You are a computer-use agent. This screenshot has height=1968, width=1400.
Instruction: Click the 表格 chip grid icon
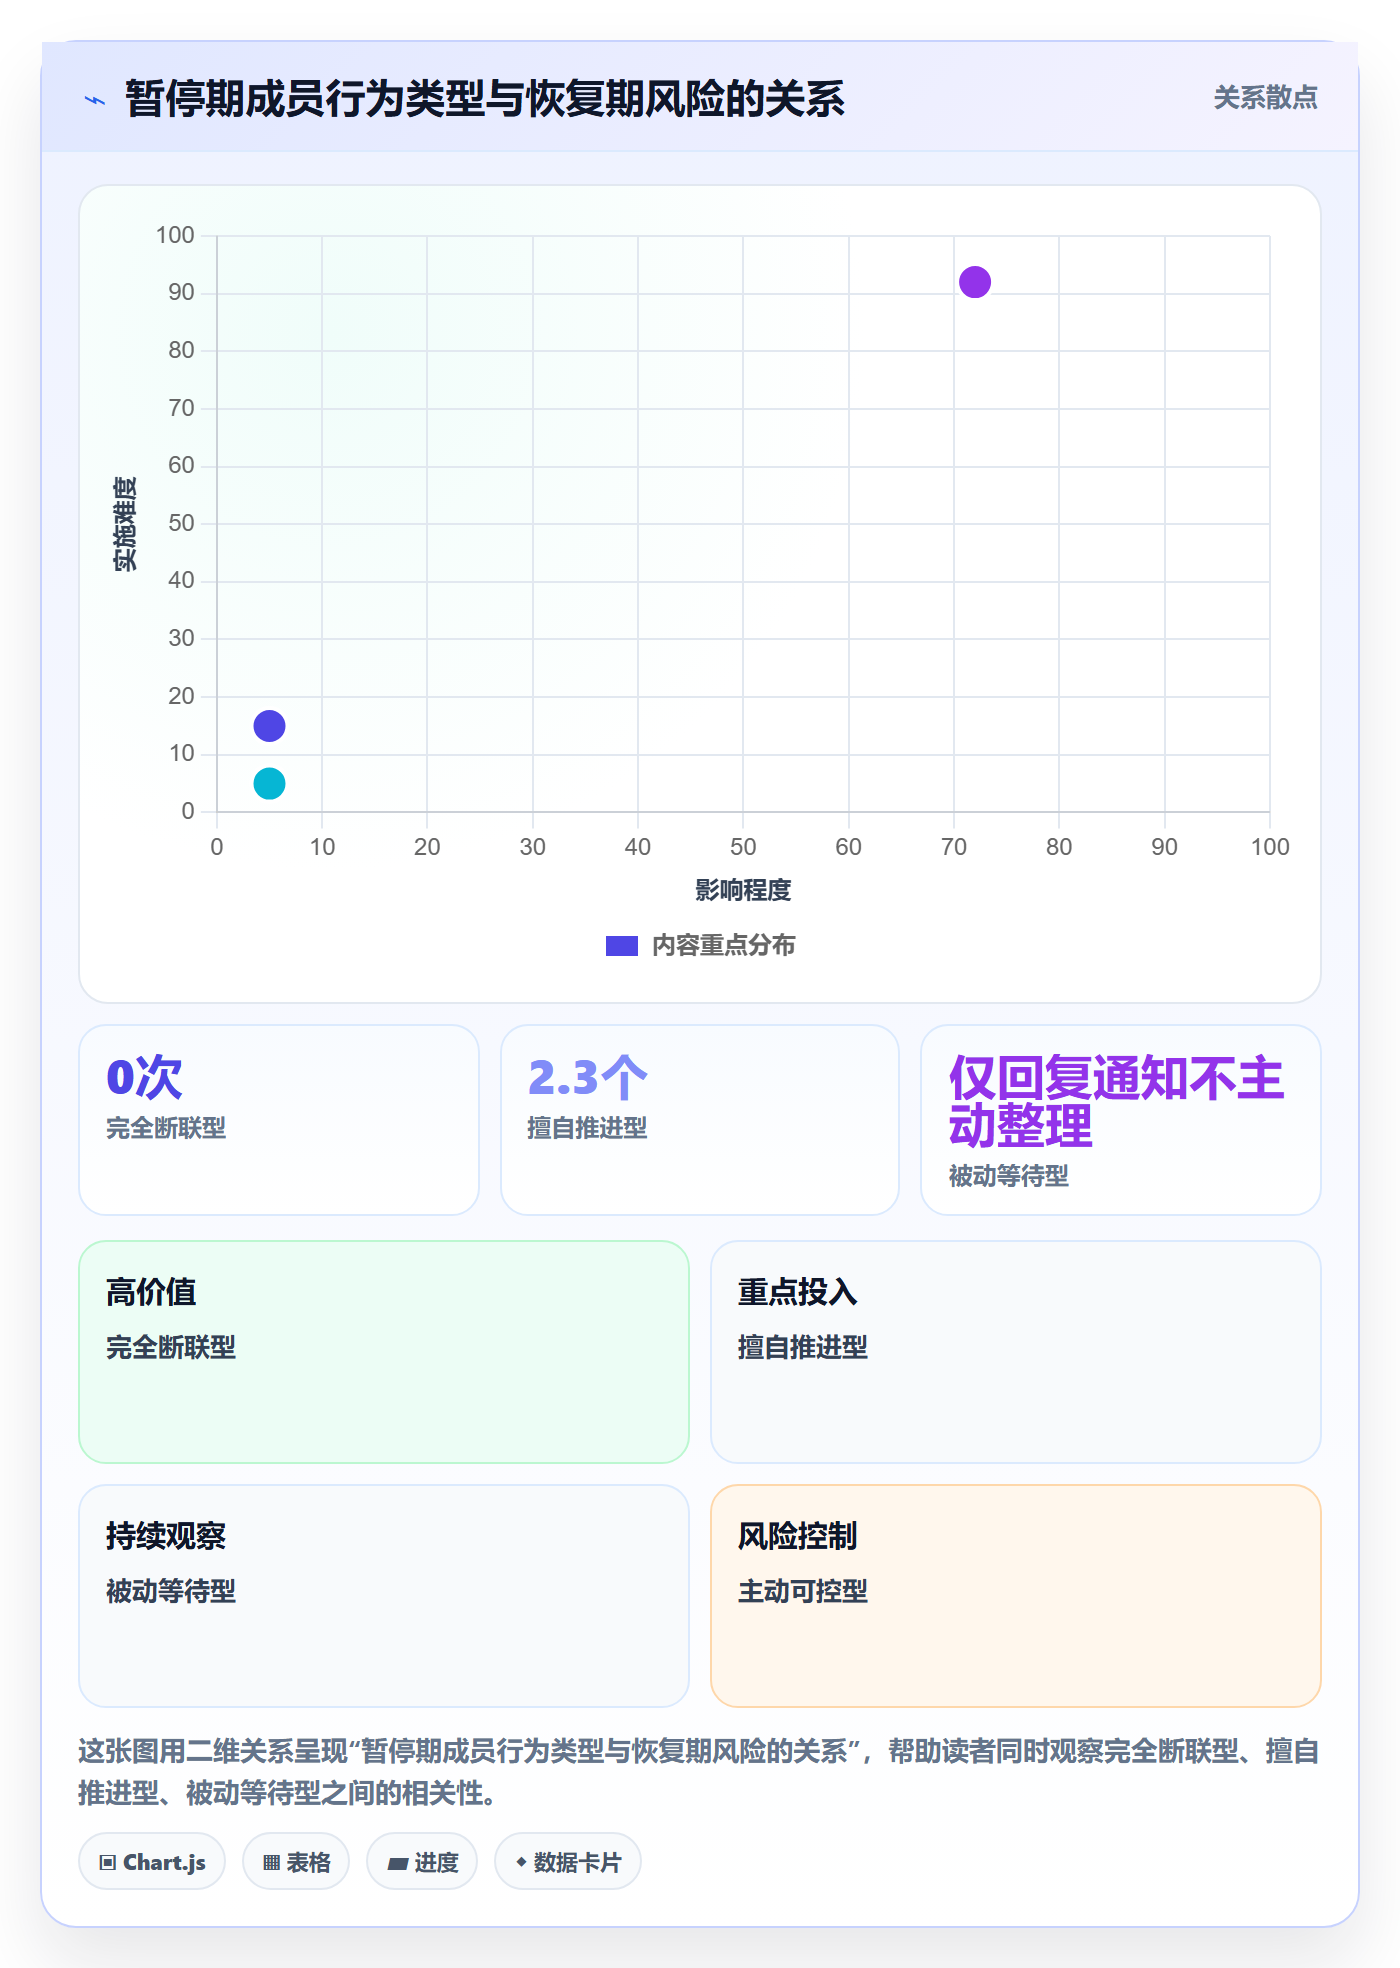click(x=272, y=1863)
